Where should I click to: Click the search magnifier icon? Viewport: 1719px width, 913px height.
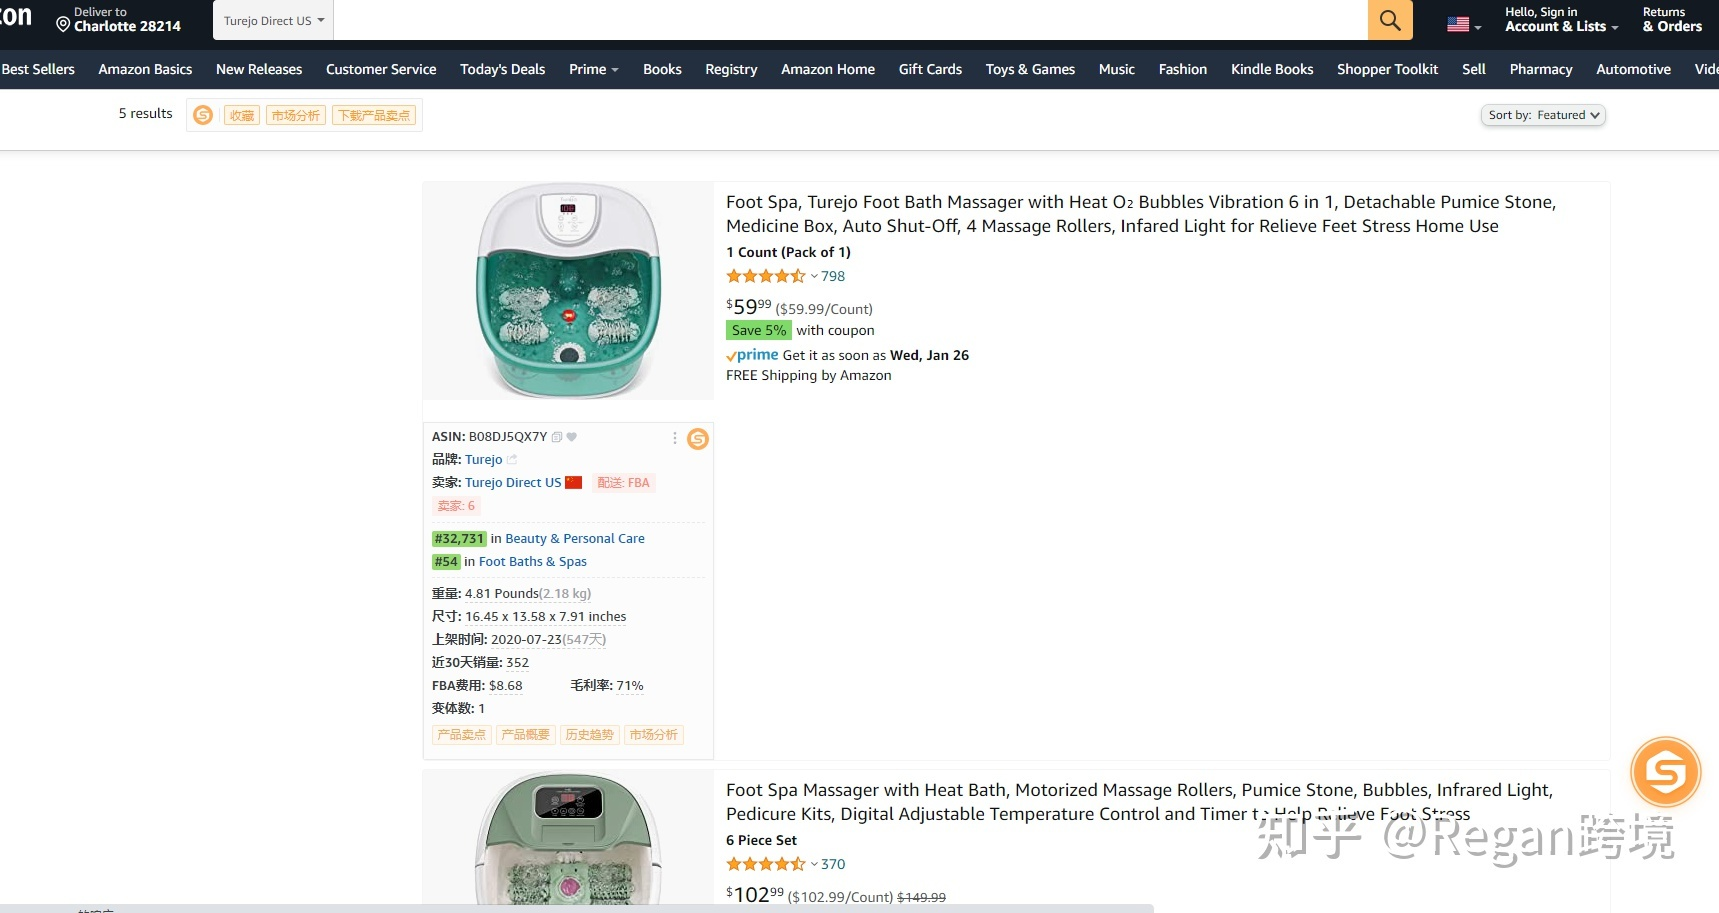pos(1388,19)
